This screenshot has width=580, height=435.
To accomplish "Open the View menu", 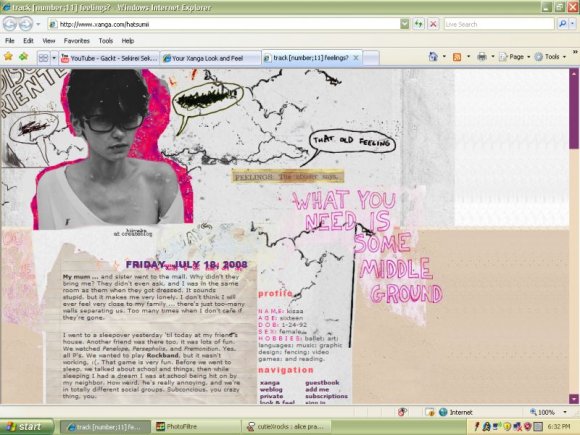I will (48, 41).
